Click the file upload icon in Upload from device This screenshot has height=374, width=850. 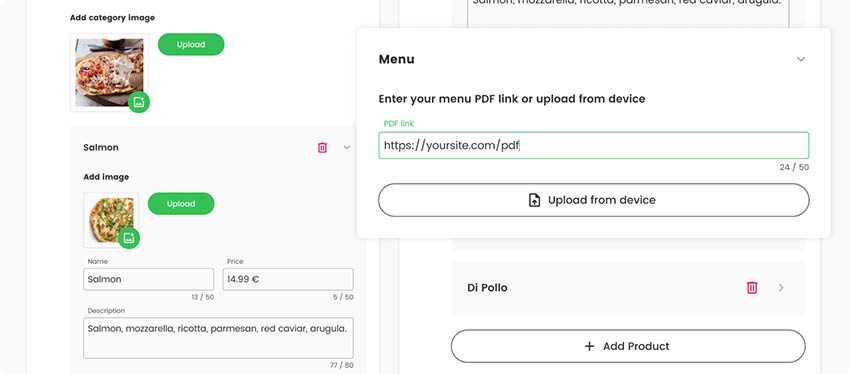point(535,200)
